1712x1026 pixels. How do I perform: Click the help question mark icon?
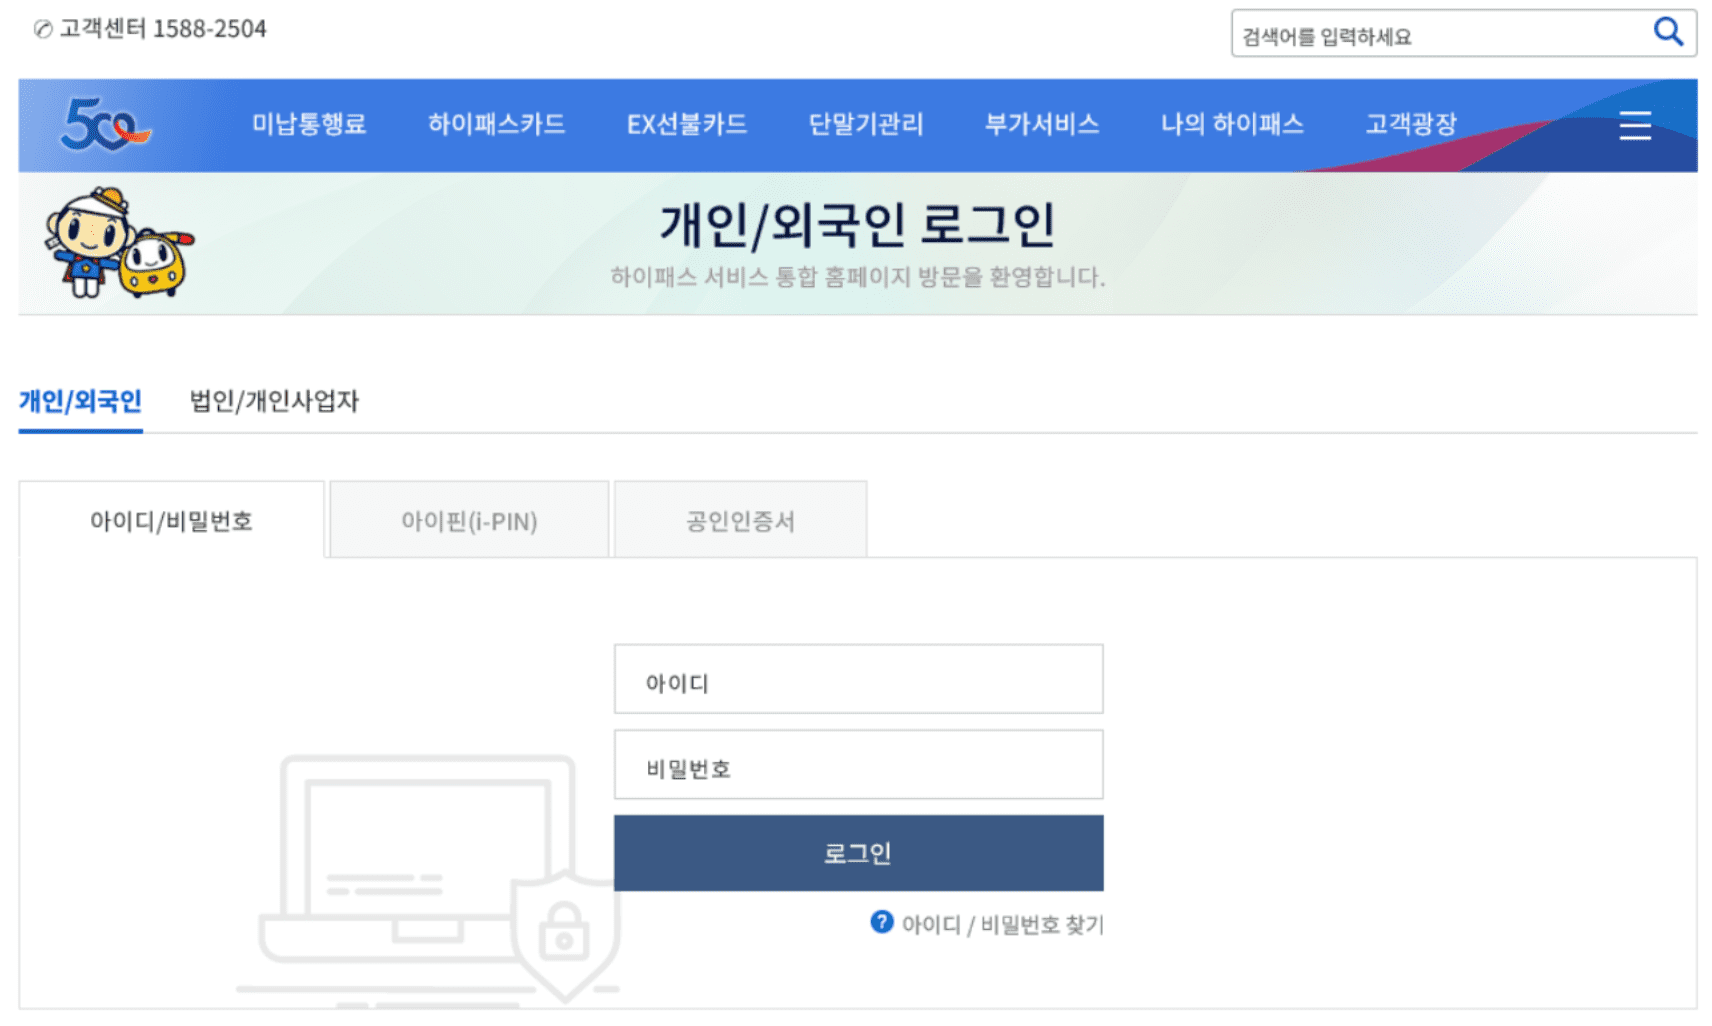coord(881,922)
